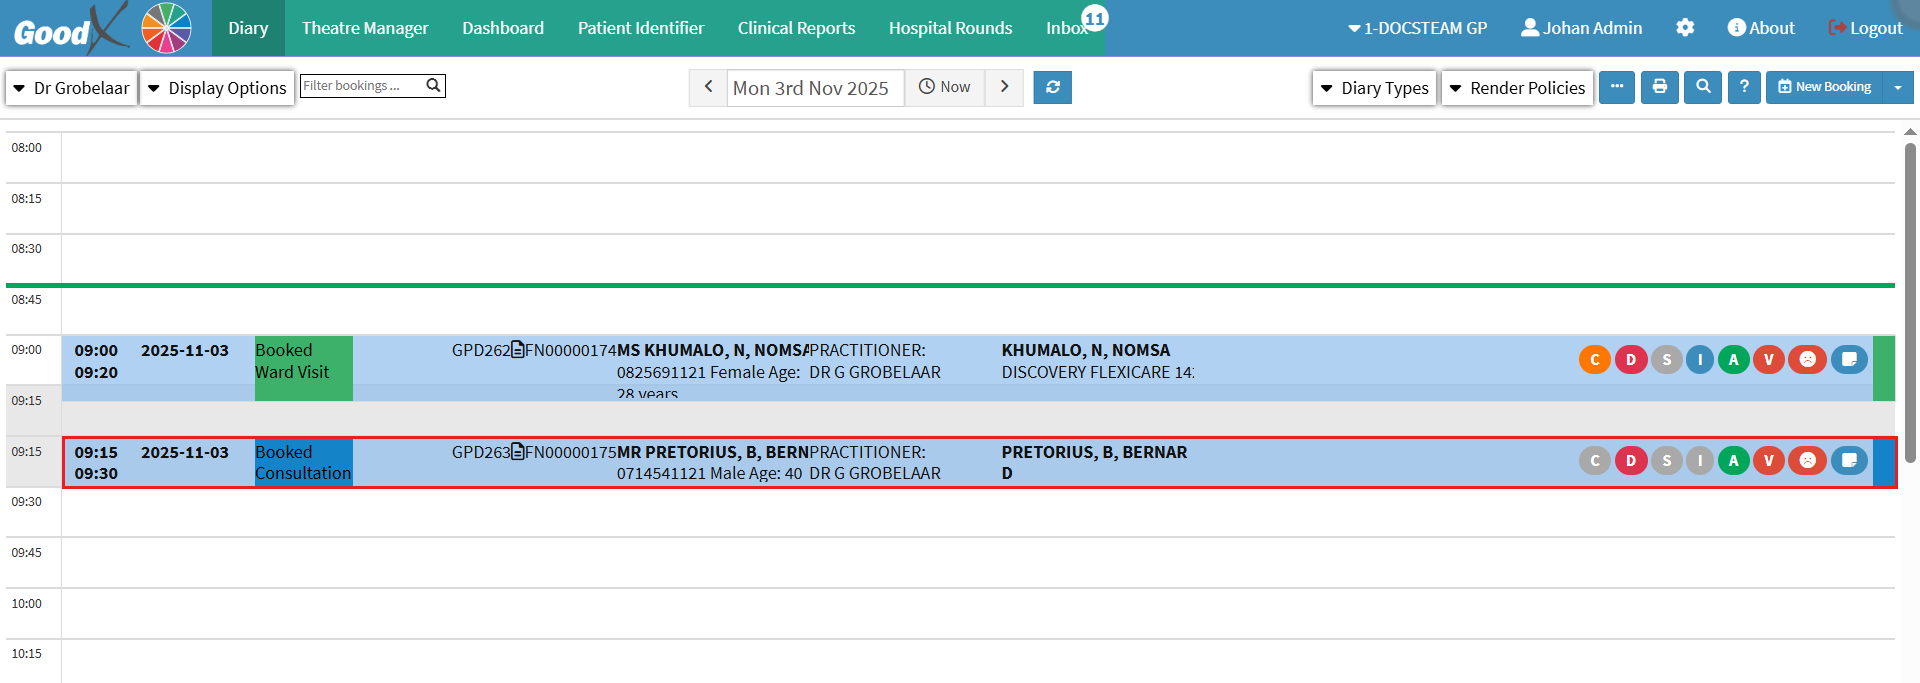1920x683 pixels.
Task: Click the refresh diary icon
Action: click(x=1052, y=87)
